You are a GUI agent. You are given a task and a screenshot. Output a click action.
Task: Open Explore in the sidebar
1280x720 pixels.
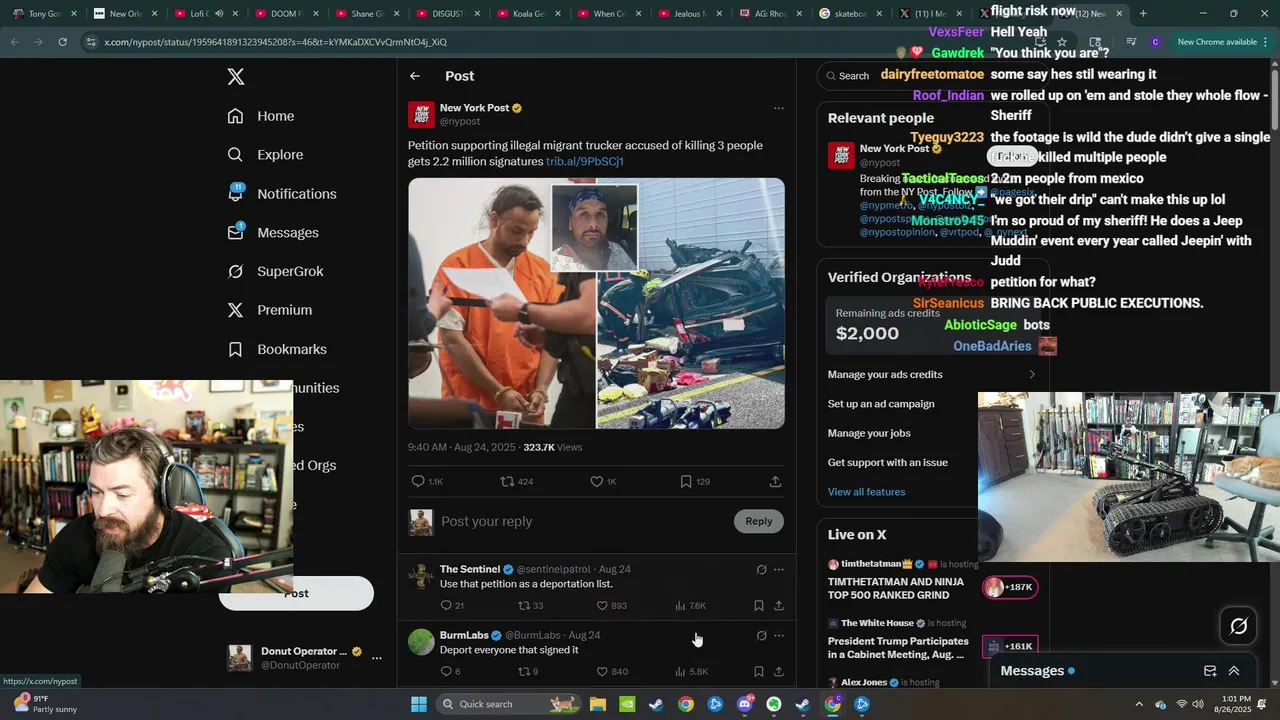pyautogui.click(x=265, y=155)
